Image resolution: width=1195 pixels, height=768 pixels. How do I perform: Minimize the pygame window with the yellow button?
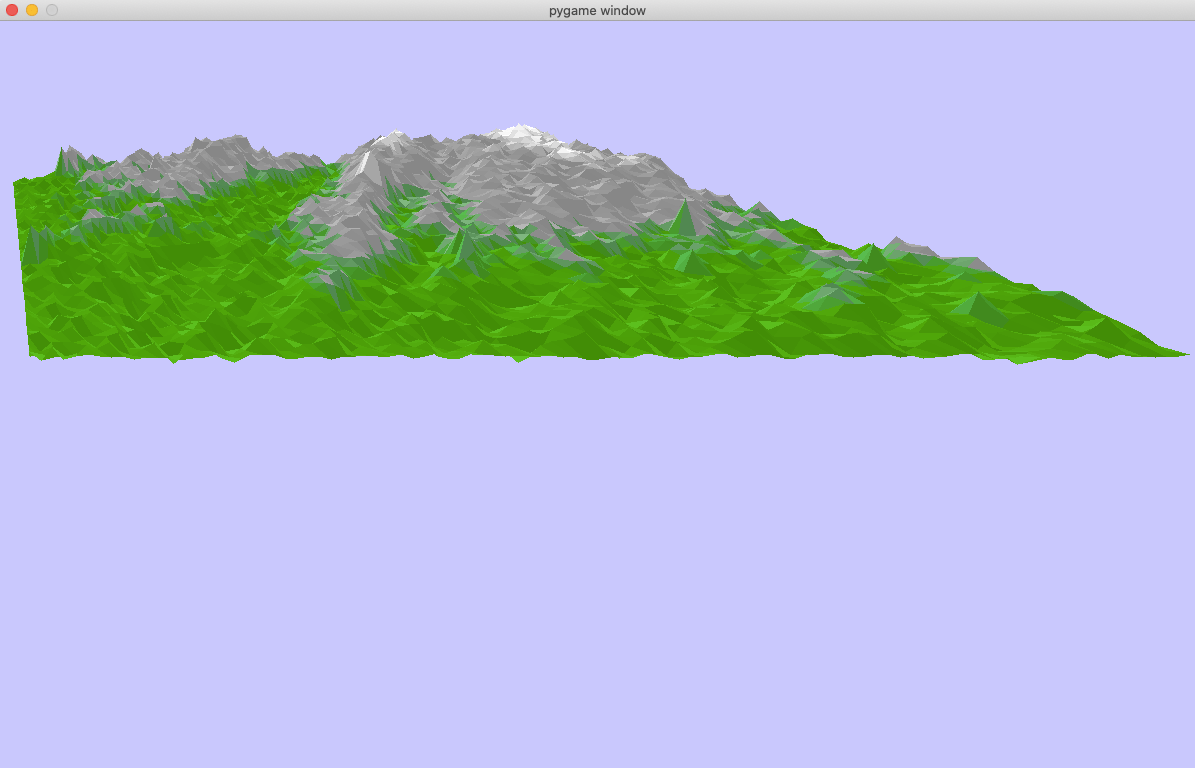(32, 10)
